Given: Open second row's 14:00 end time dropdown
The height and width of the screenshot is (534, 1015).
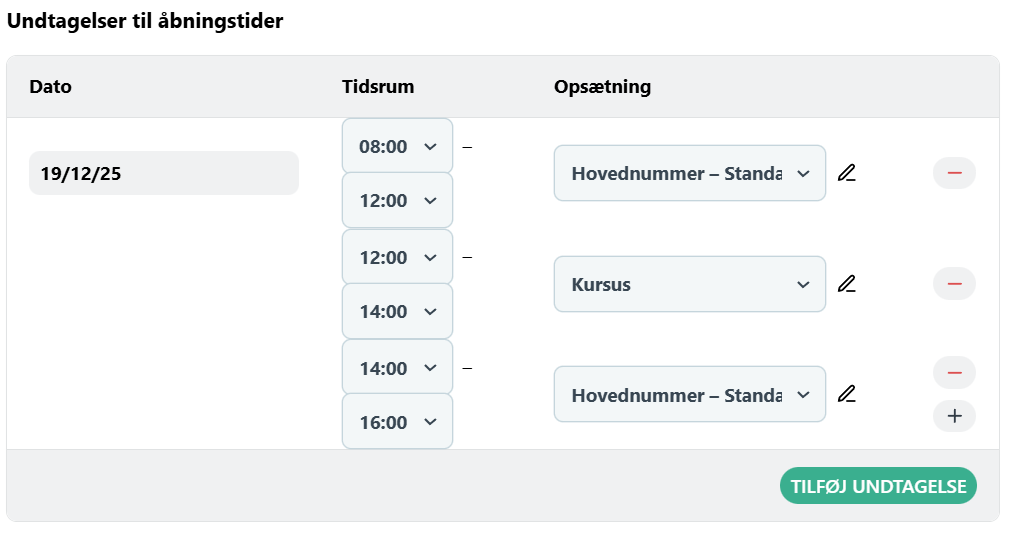Looking at the screenshot, I should 398,311.
